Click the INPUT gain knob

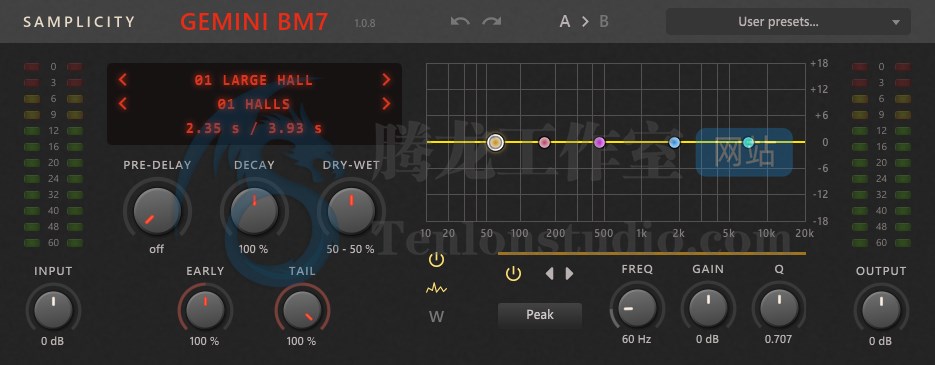point(53,310)
